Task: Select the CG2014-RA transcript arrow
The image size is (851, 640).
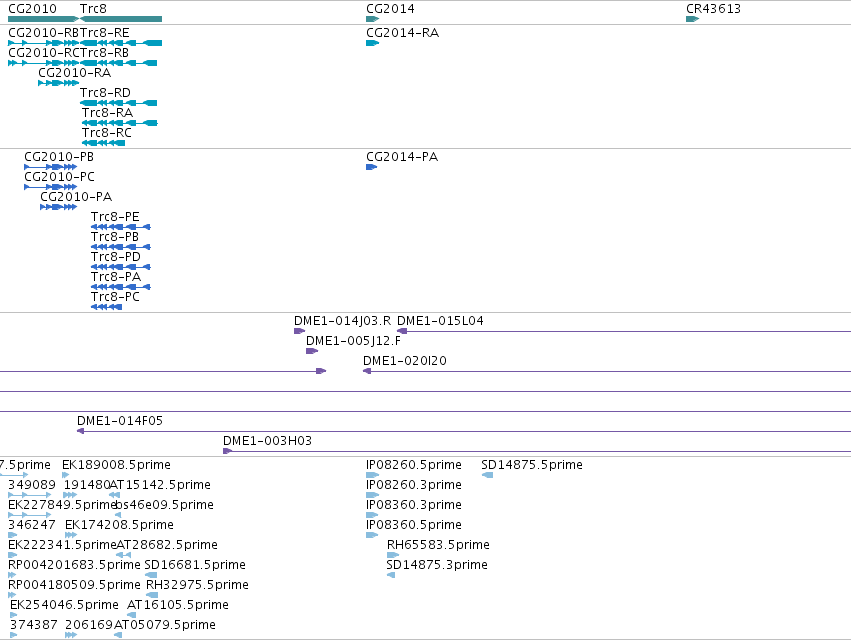Action: tap(372, 43)
